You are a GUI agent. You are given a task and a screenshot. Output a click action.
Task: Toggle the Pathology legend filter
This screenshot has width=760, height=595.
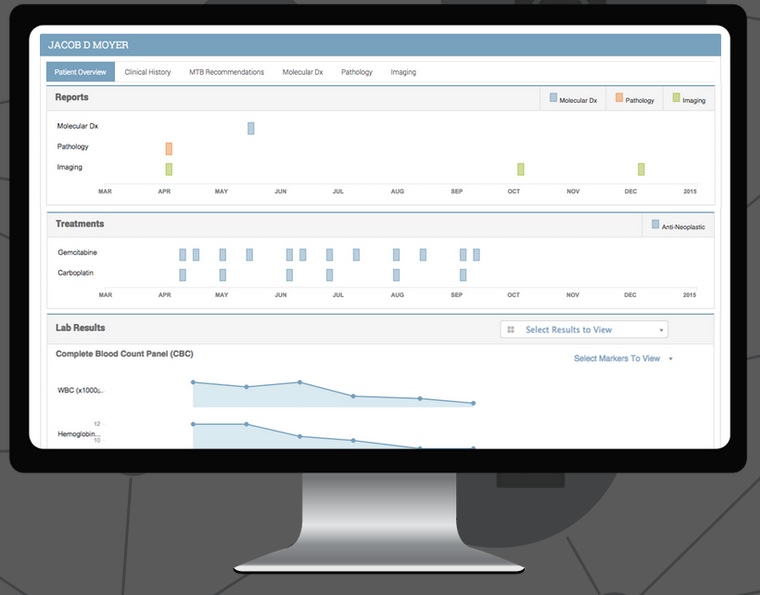point(635,100)
